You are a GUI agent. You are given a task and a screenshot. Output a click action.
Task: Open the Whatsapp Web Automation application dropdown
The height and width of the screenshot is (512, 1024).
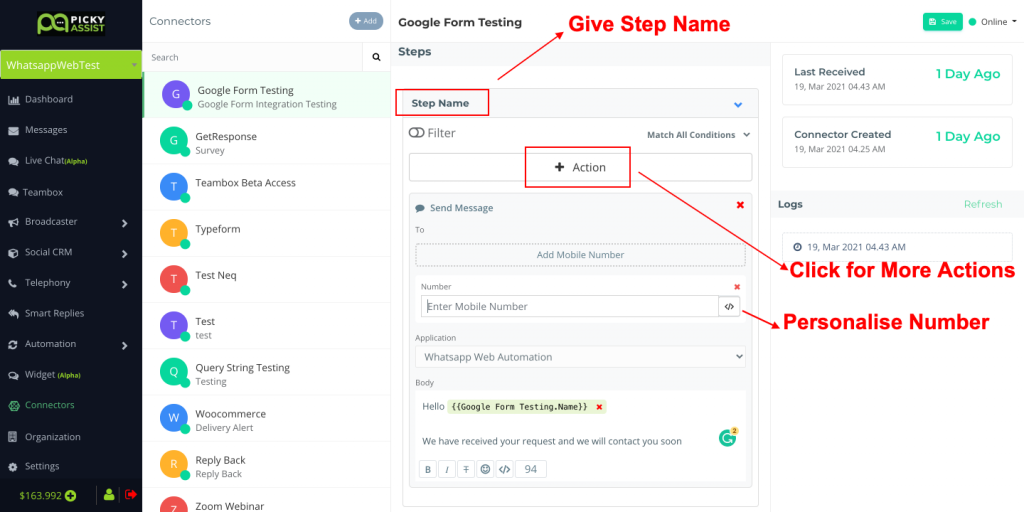[580, 357]
